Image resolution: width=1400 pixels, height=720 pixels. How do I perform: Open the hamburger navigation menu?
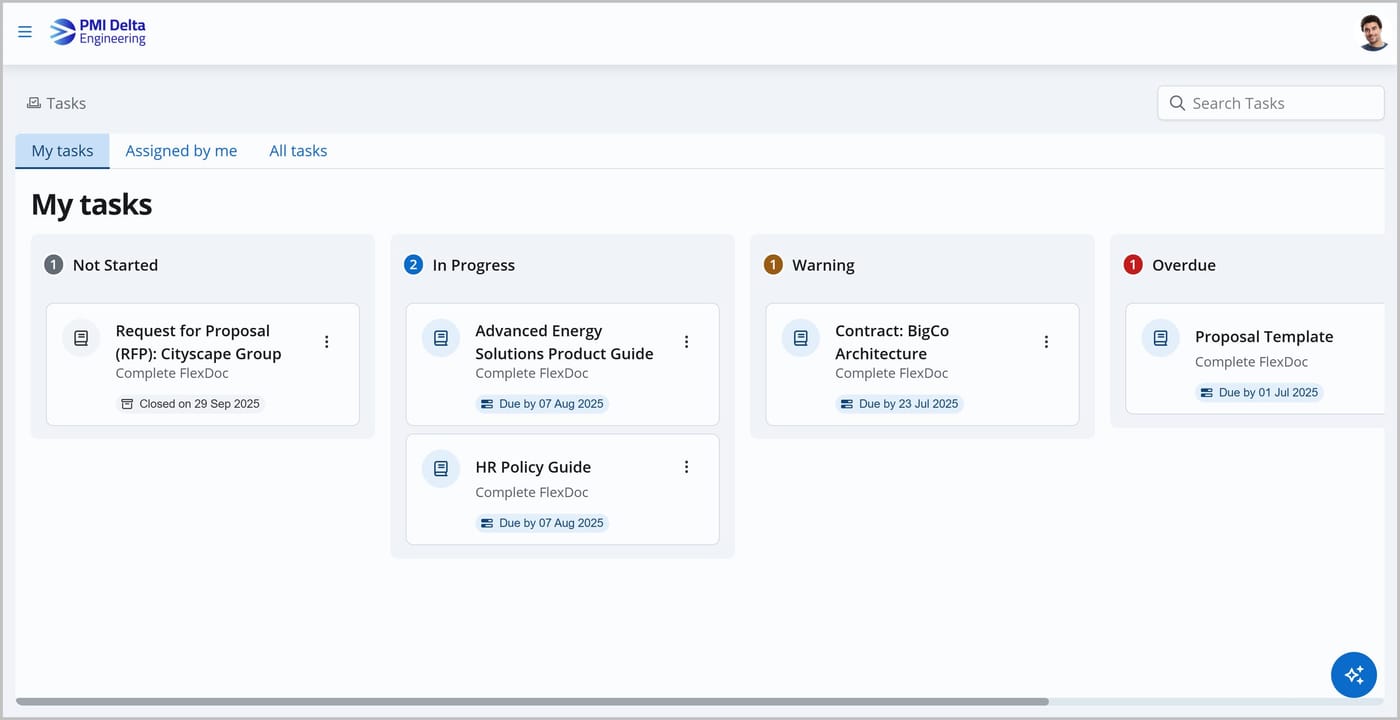tap(25, 32)
